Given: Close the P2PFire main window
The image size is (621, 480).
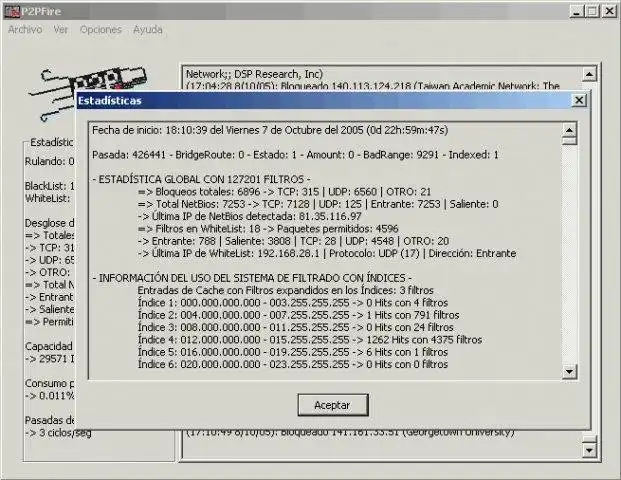Looking at the screenshot, I should [x=610, y=11].
